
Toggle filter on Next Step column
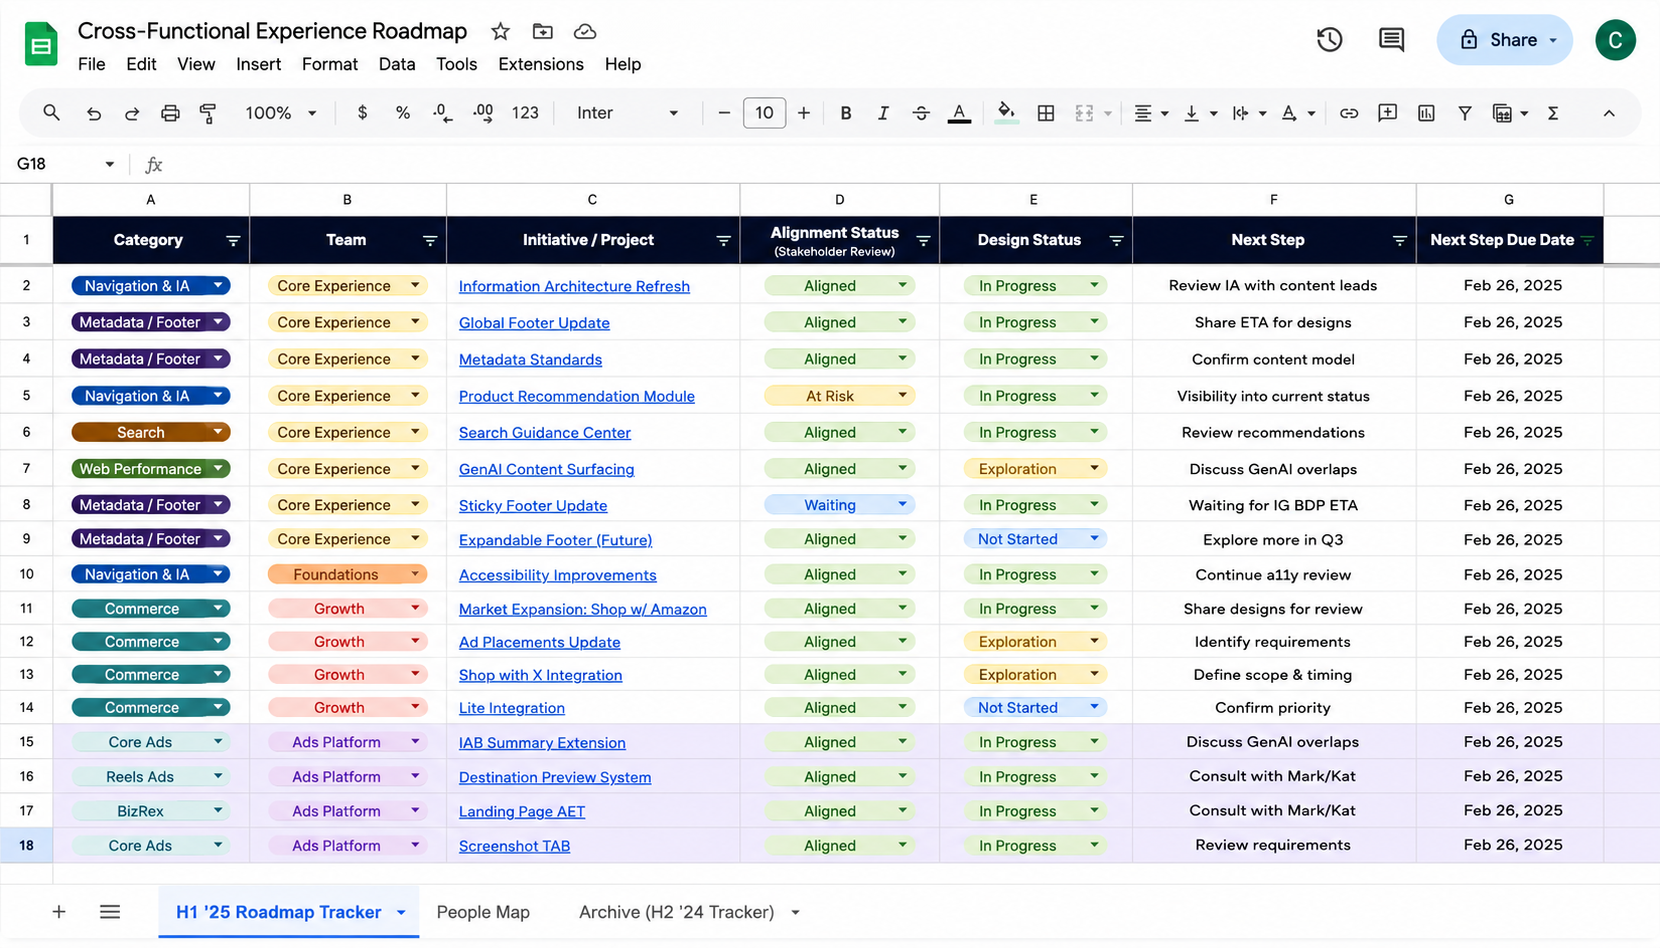coord(1400,241)
